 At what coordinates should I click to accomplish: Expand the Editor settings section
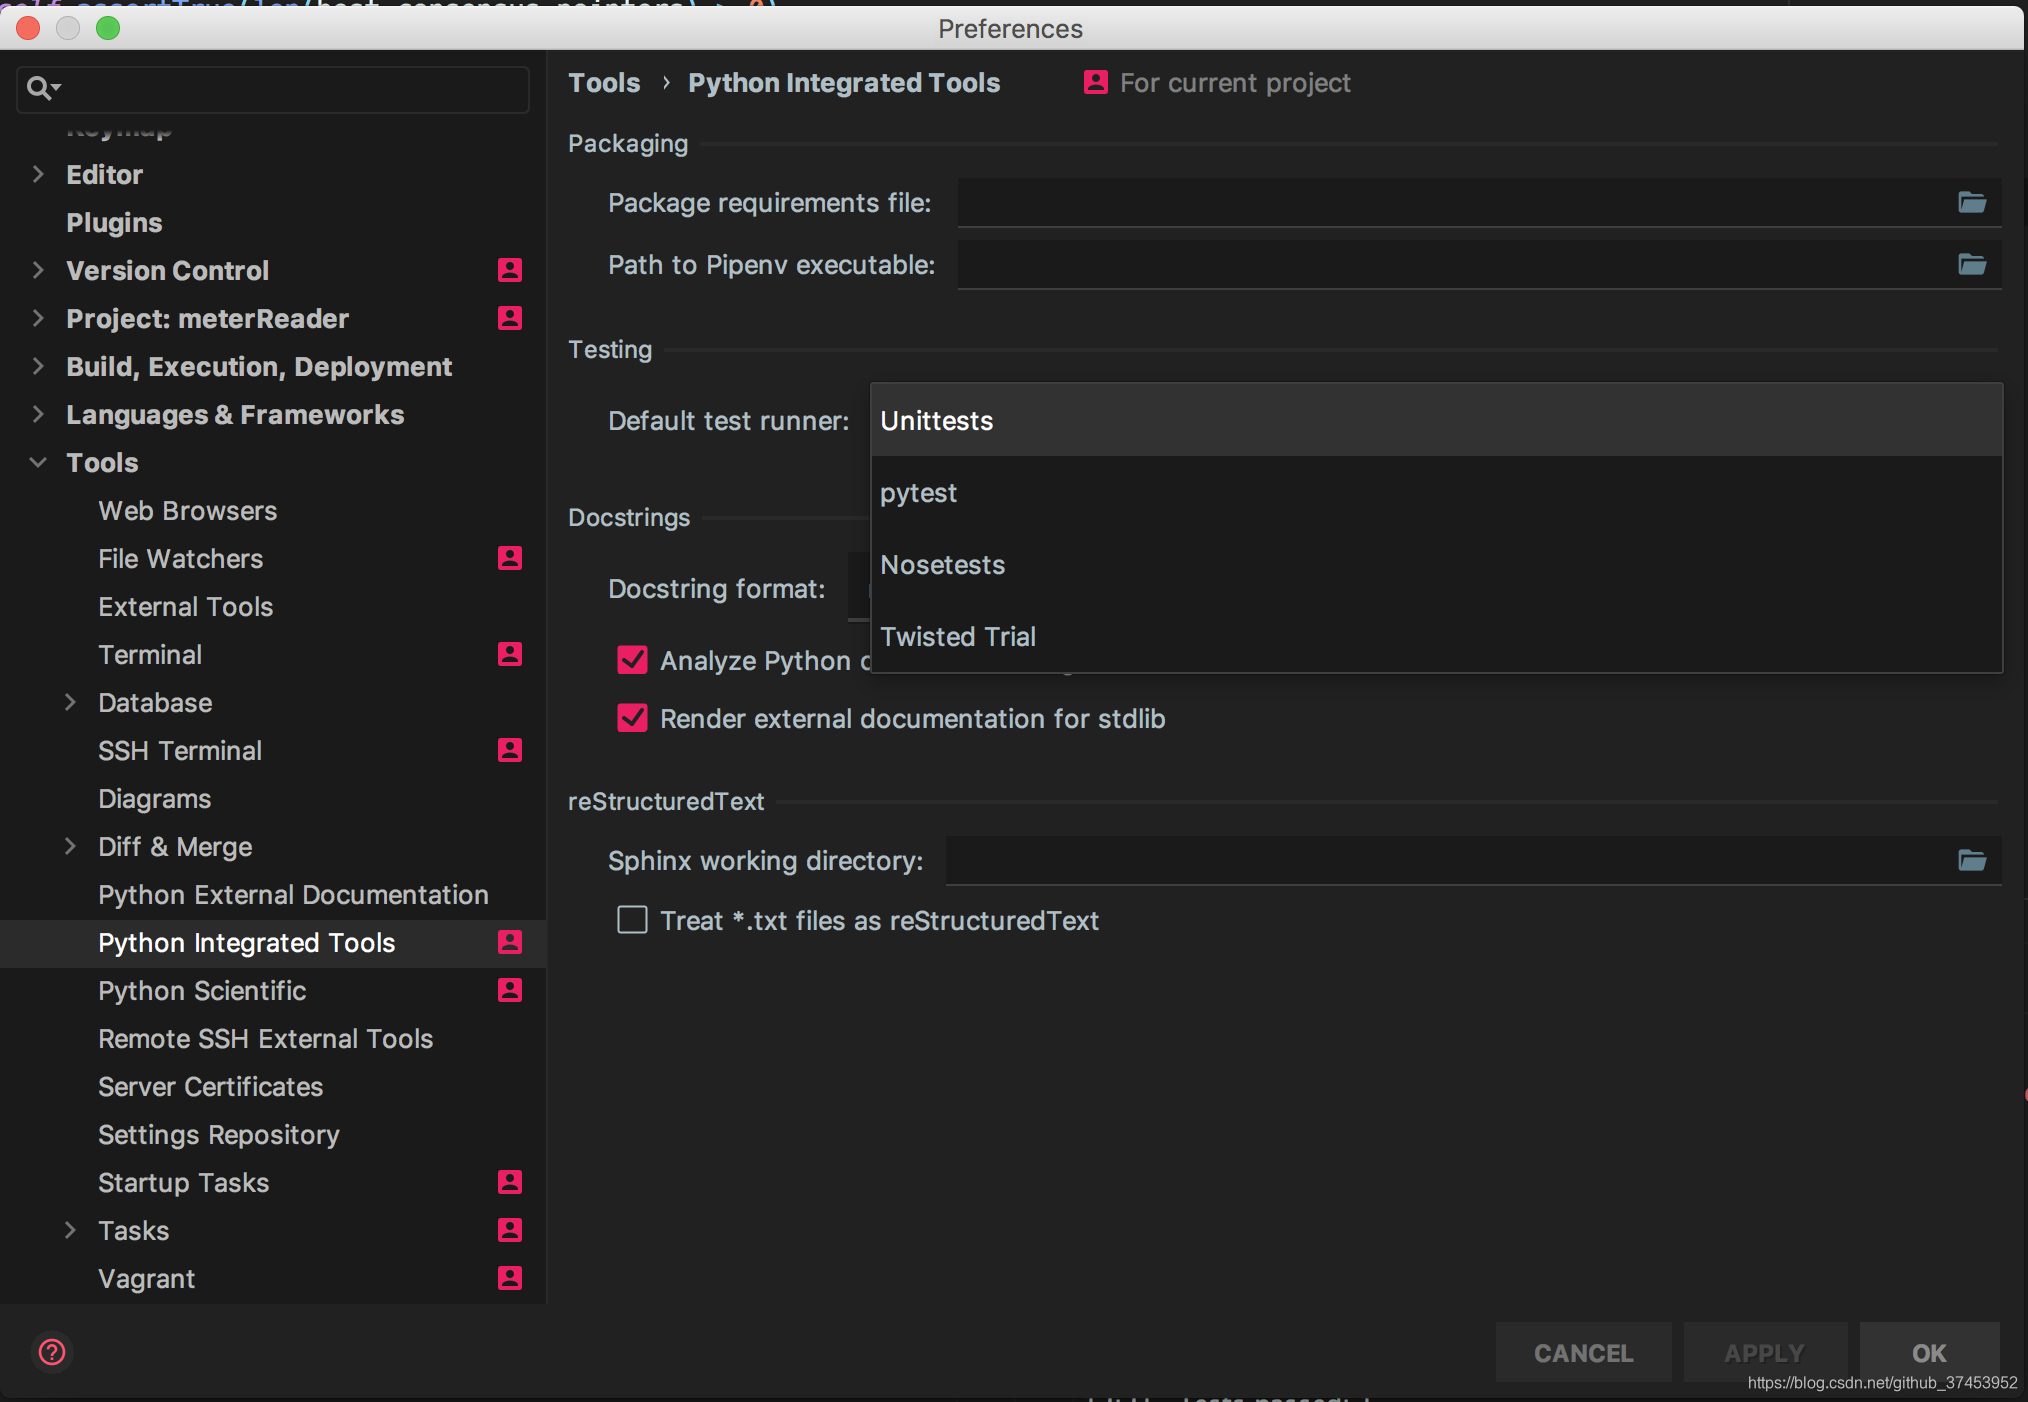(x=38, y=174)
